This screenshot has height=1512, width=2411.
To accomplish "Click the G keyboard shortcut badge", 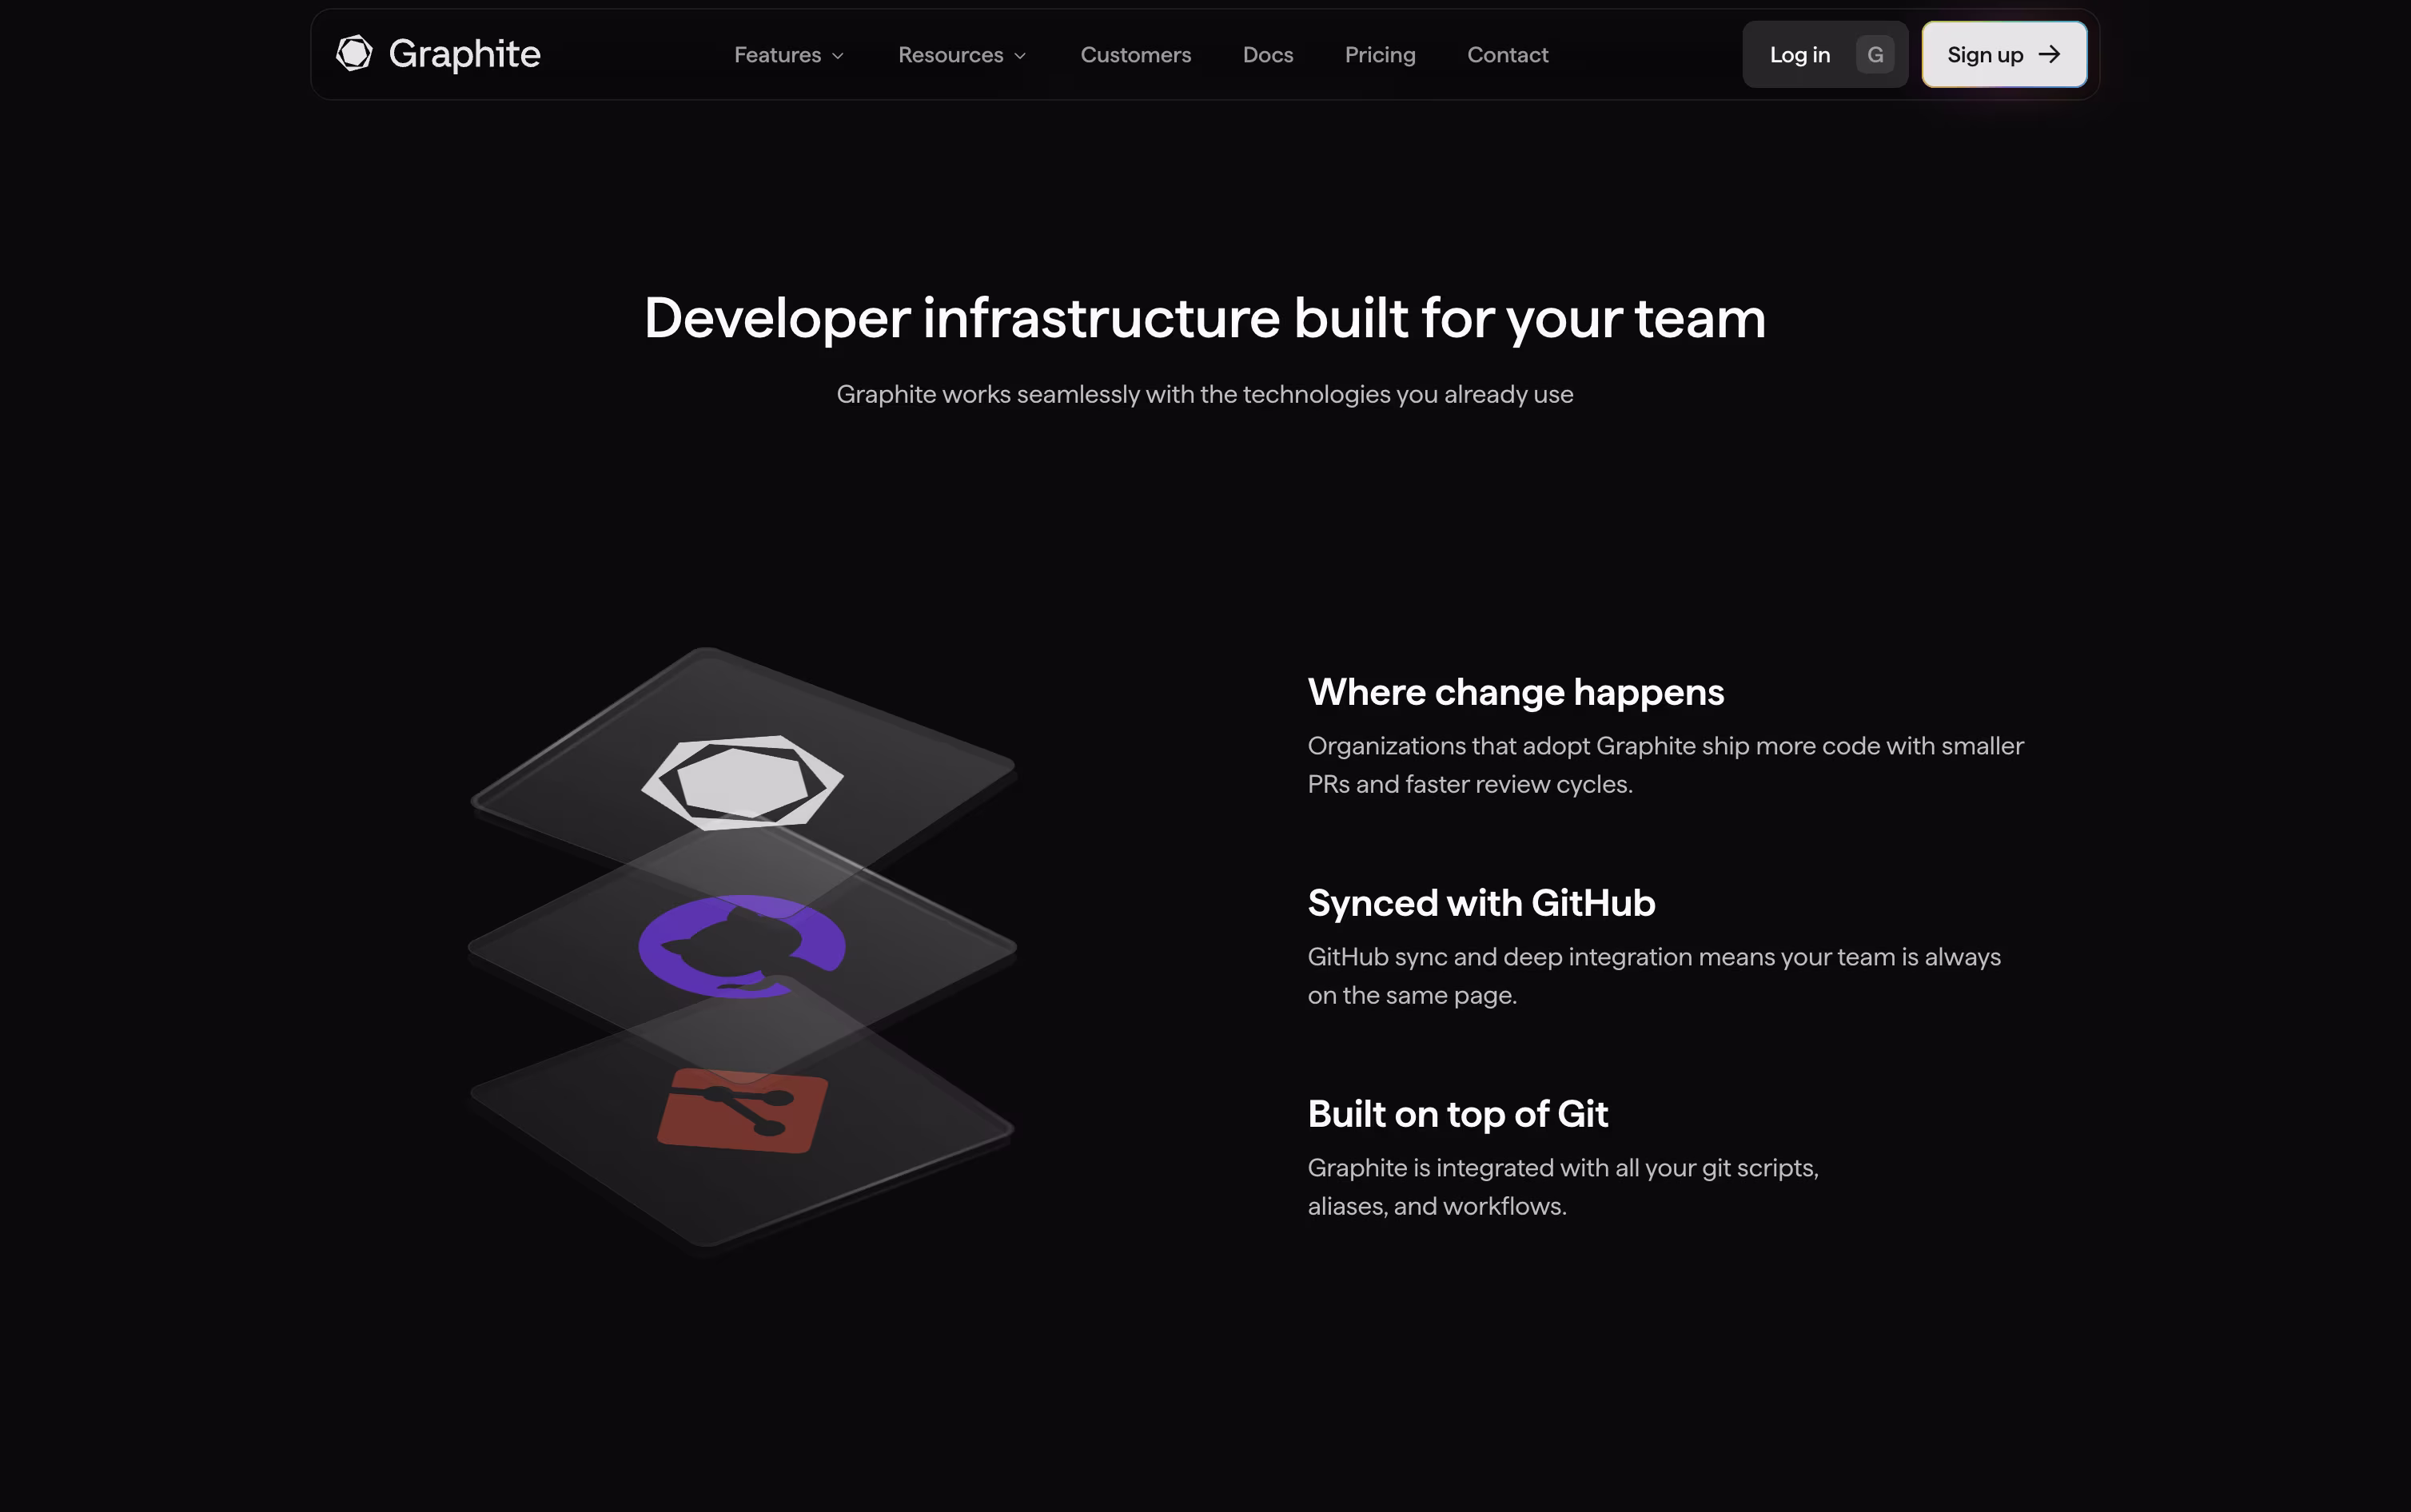I will coord(1875,55).
